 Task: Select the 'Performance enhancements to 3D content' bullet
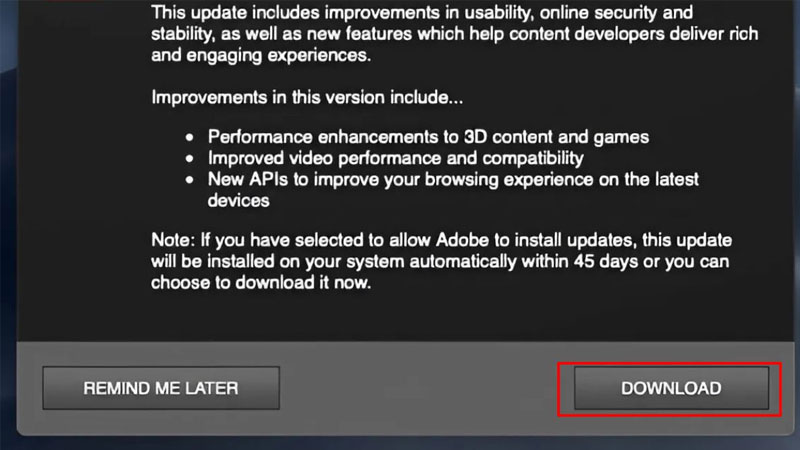tap(428, 137)
